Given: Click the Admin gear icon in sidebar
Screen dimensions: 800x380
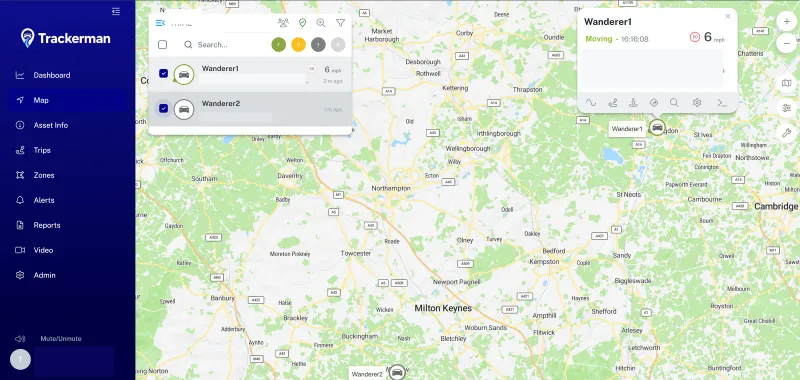Looking at the screenshot, I should pos(20,275).
